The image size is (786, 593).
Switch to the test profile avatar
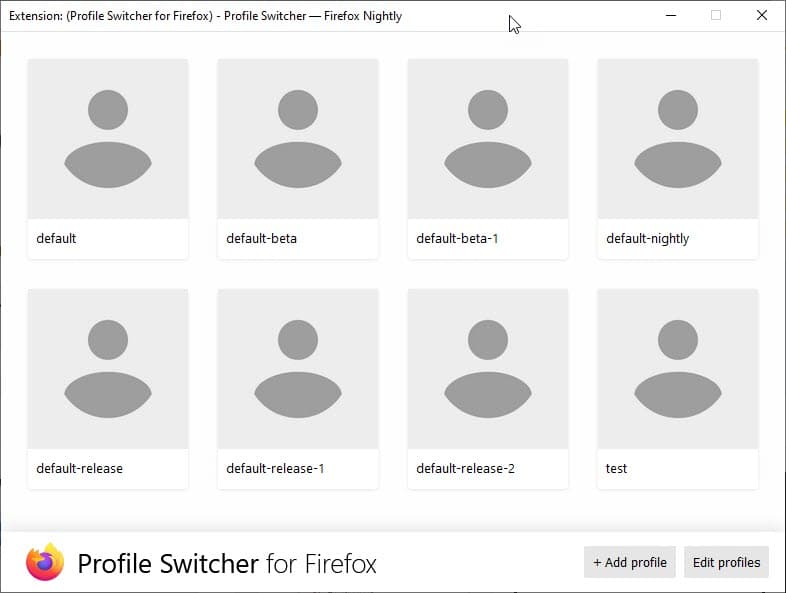678,369
